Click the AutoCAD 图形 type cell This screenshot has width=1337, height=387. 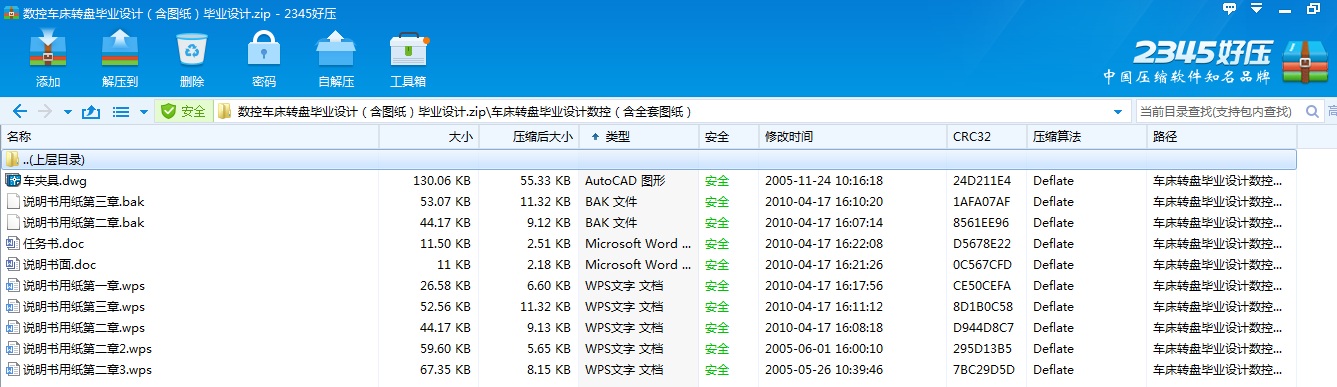pyautogui.click(x=625, y=181)
